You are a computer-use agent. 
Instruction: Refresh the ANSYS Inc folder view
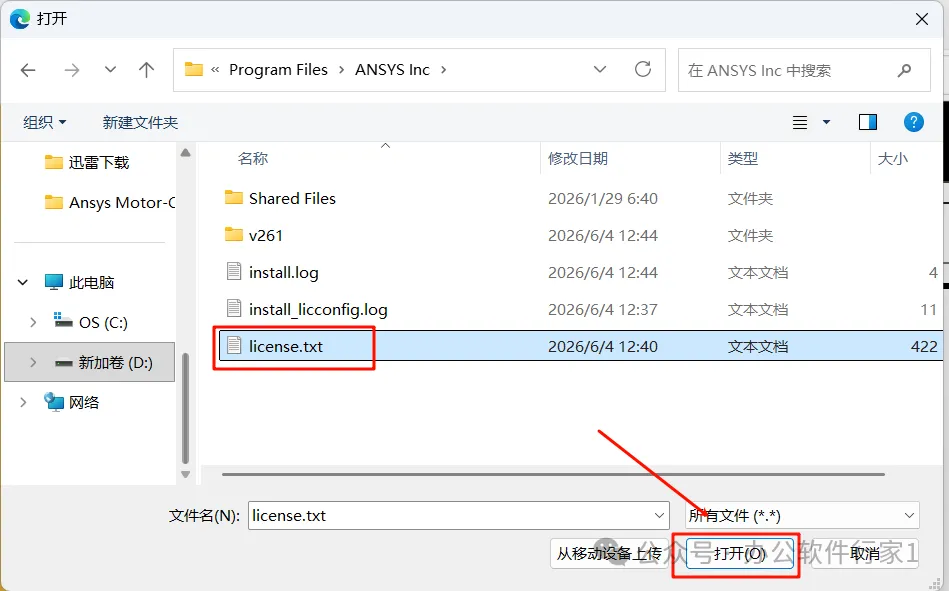643,70
